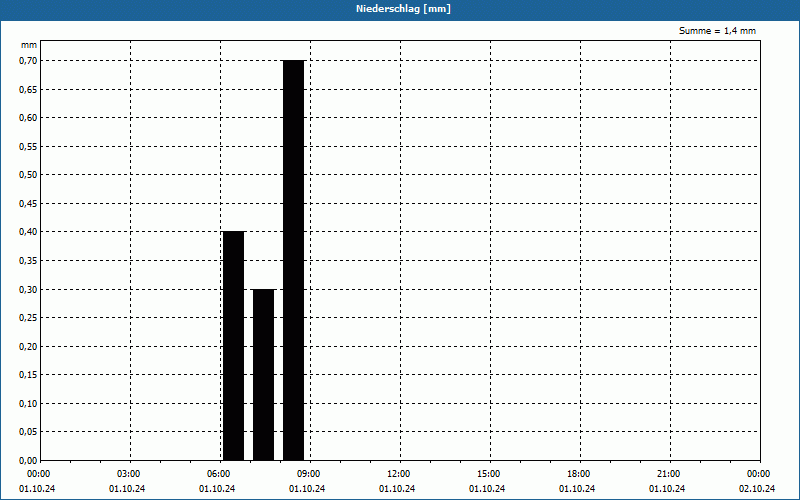800x500 pixels.
Task: Click the y-axis value '0,70'
Action: 28,61
